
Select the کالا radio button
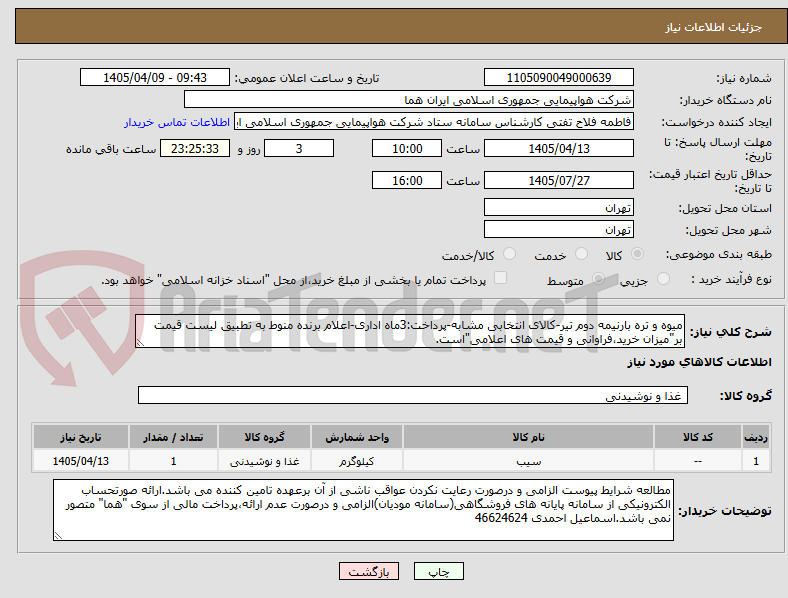point(637,254)
